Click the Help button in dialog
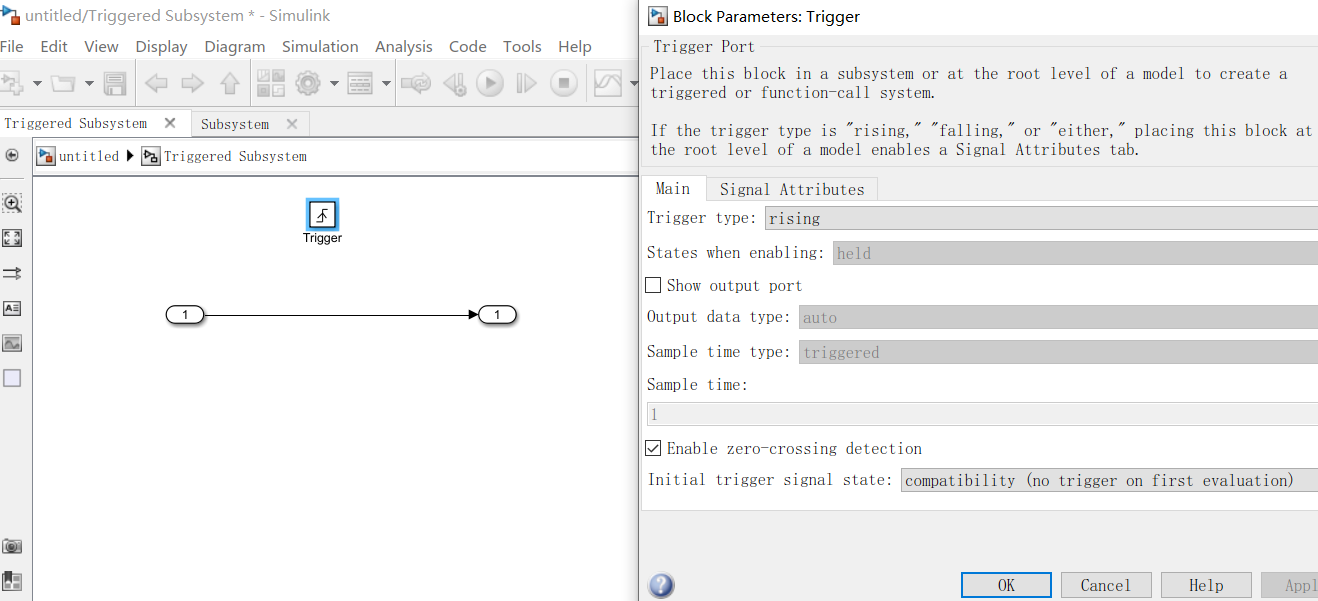The image size is (1318, 601). pyautogui.click(x=1206, y=585)
